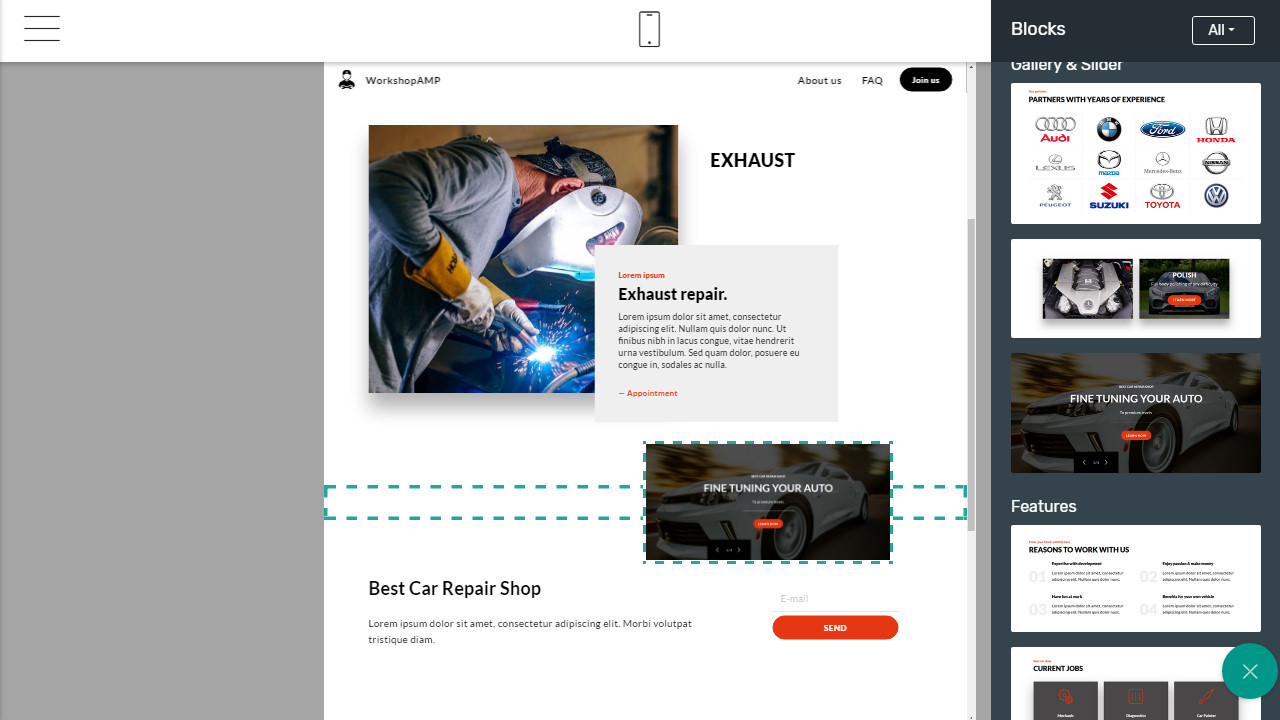1280x720 pixels.
Task: Click the Lexus logo in partners block
Action: 1055,162
